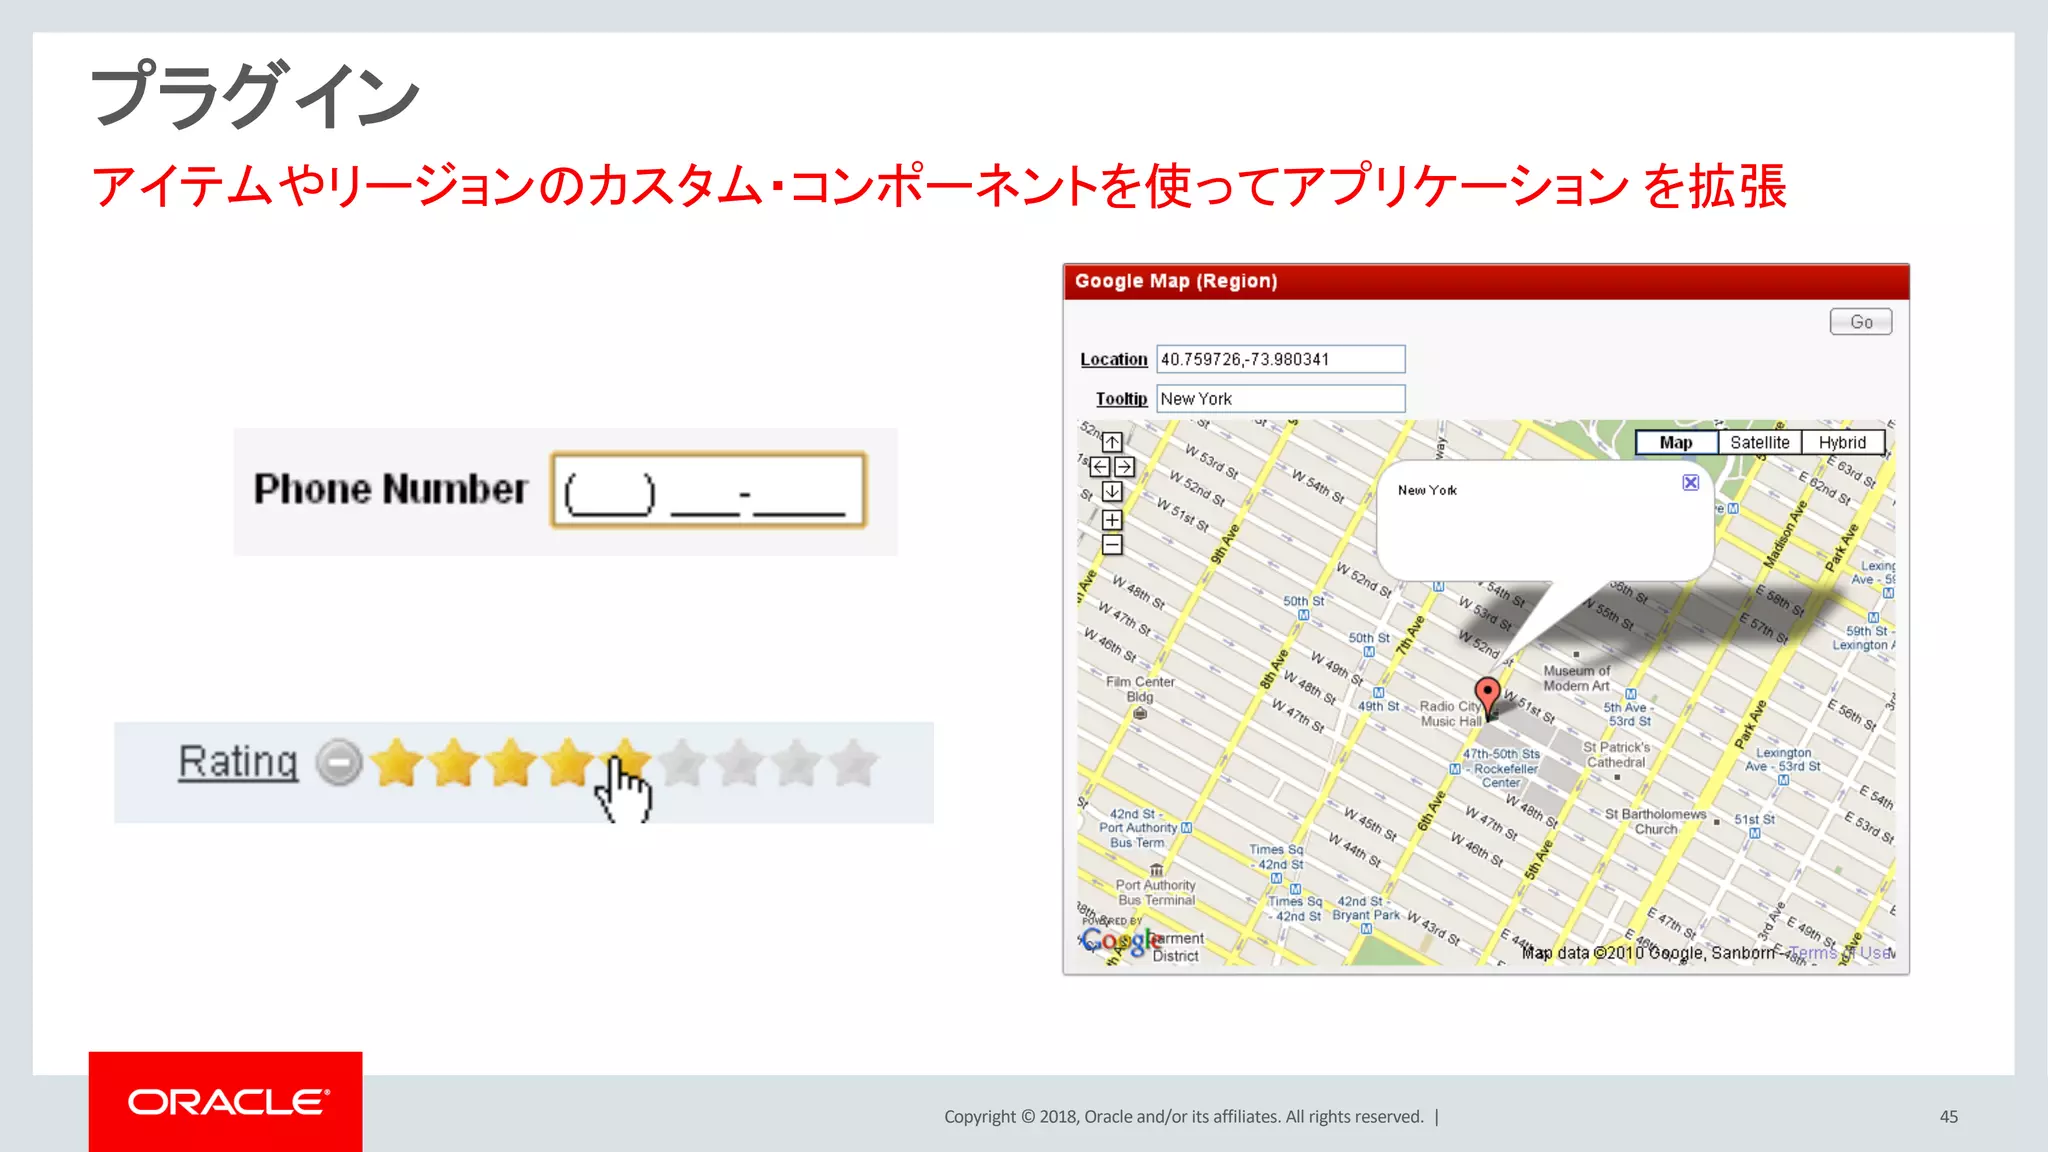Close the New York info balloon
The image size is (2048, 1152).
pyautogui.click(x=1690, y=483)
